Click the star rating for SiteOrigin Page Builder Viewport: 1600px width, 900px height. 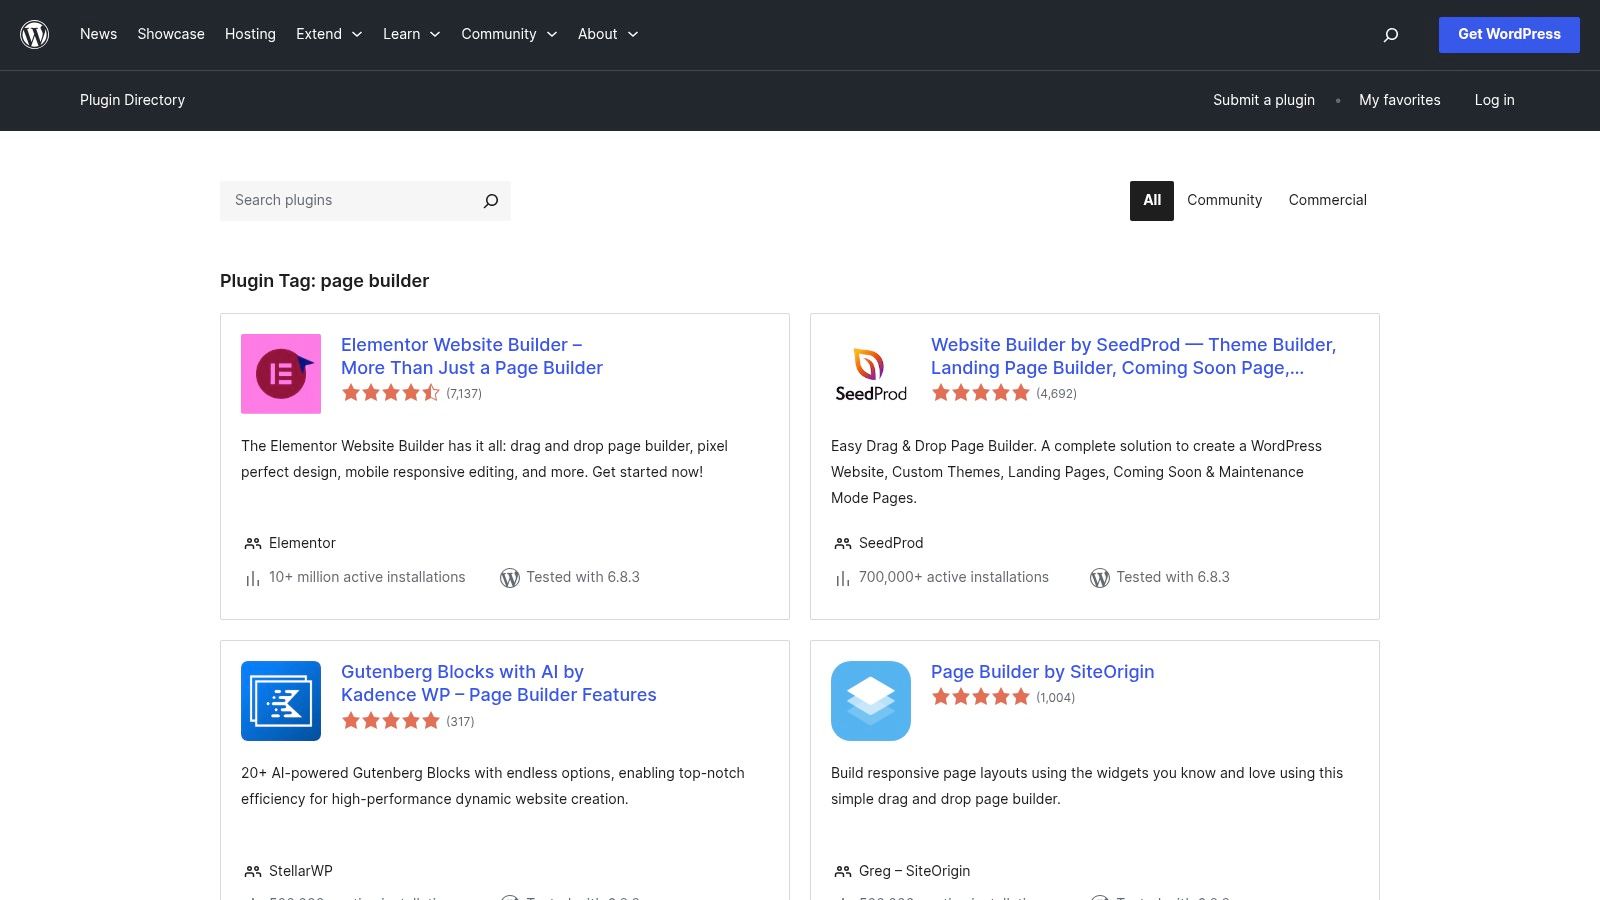pyautogui.click(x=981, y=697)
